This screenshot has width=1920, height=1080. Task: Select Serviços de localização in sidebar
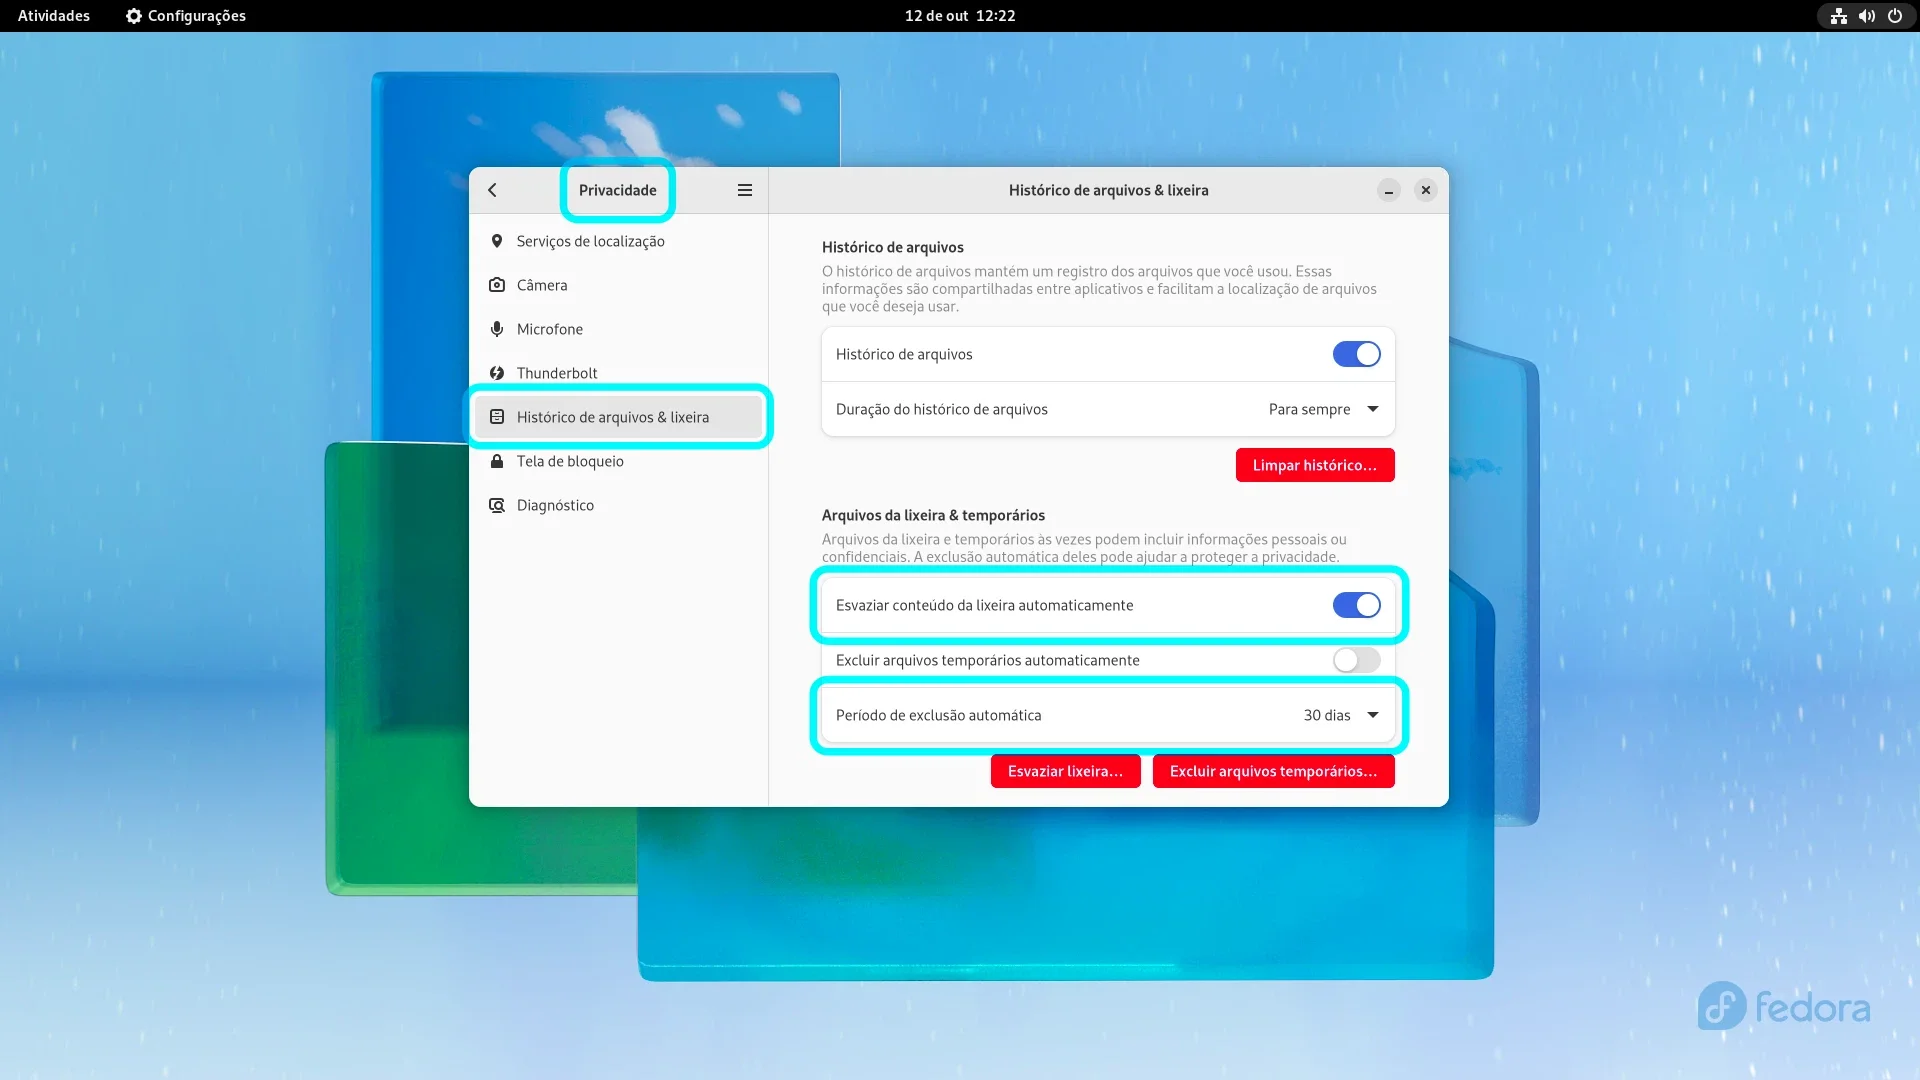[619, 241]
